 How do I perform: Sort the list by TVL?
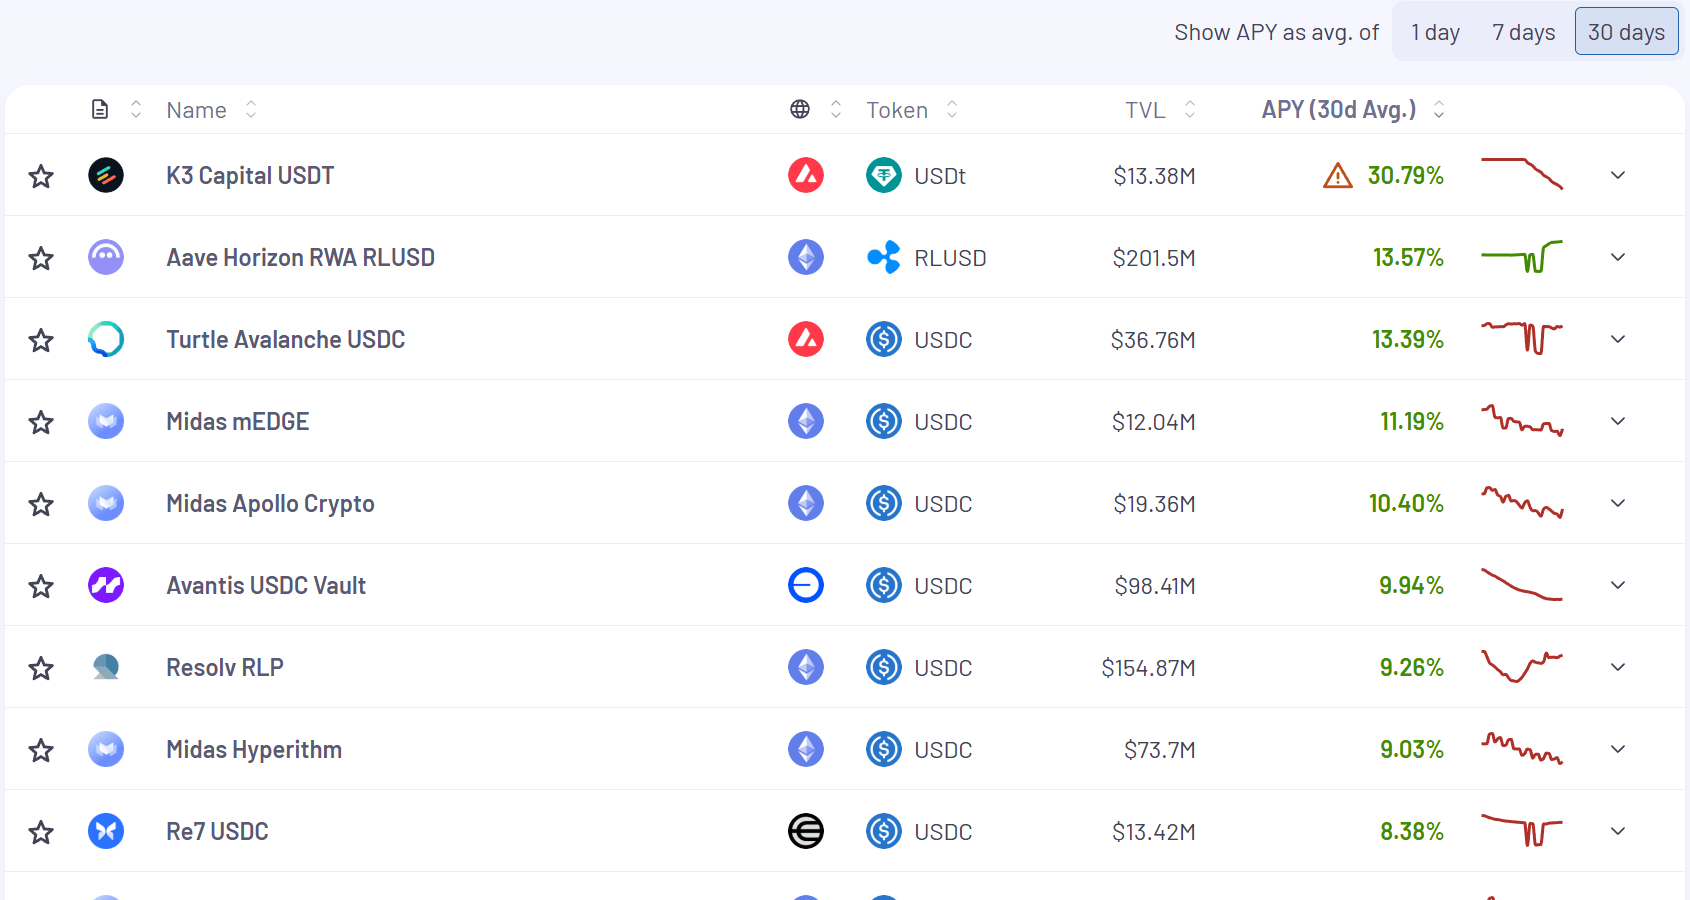pyautogui.click(x=1160, y=110)
